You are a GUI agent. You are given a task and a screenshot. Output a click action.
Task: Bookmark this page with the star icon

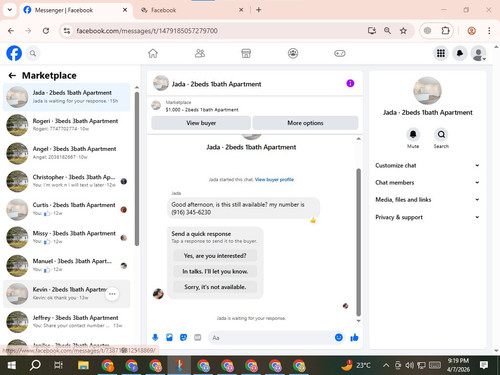coord(403,31)
